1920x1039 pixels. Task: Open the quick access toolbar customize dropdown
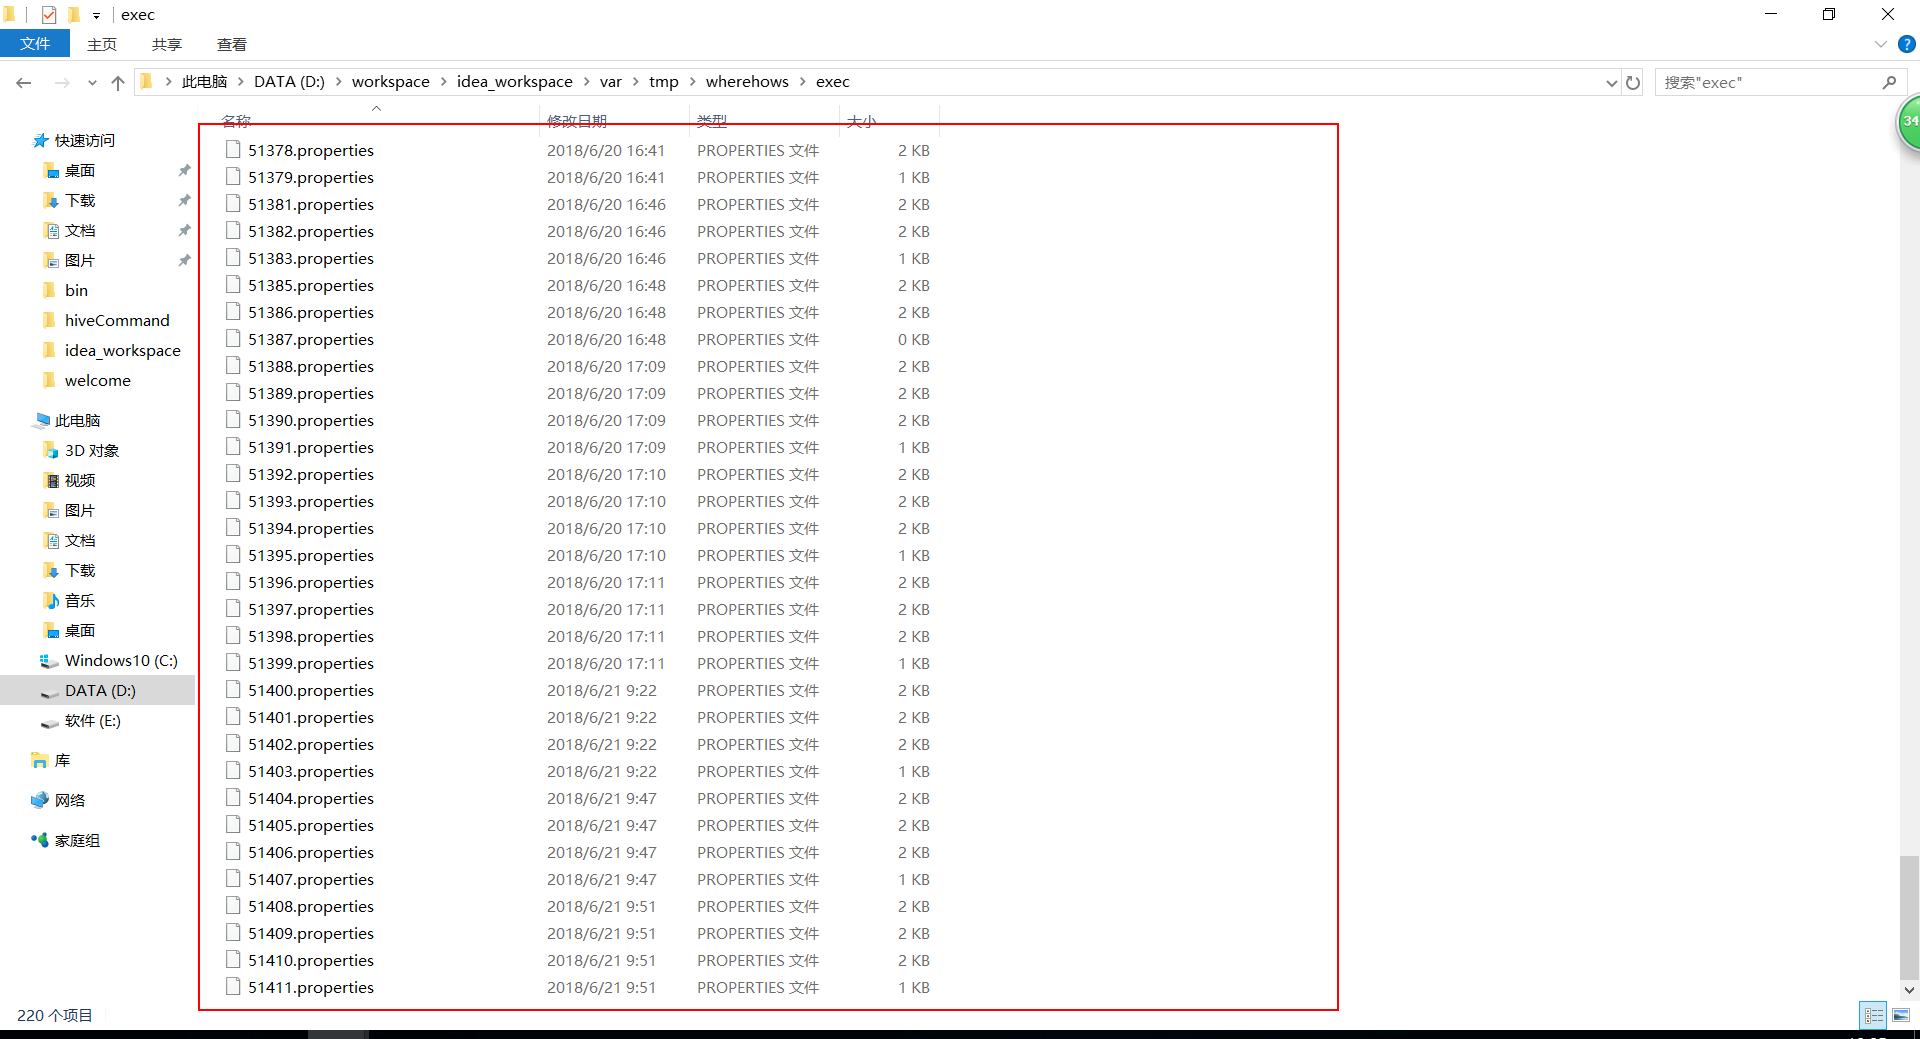coord(95,14)
